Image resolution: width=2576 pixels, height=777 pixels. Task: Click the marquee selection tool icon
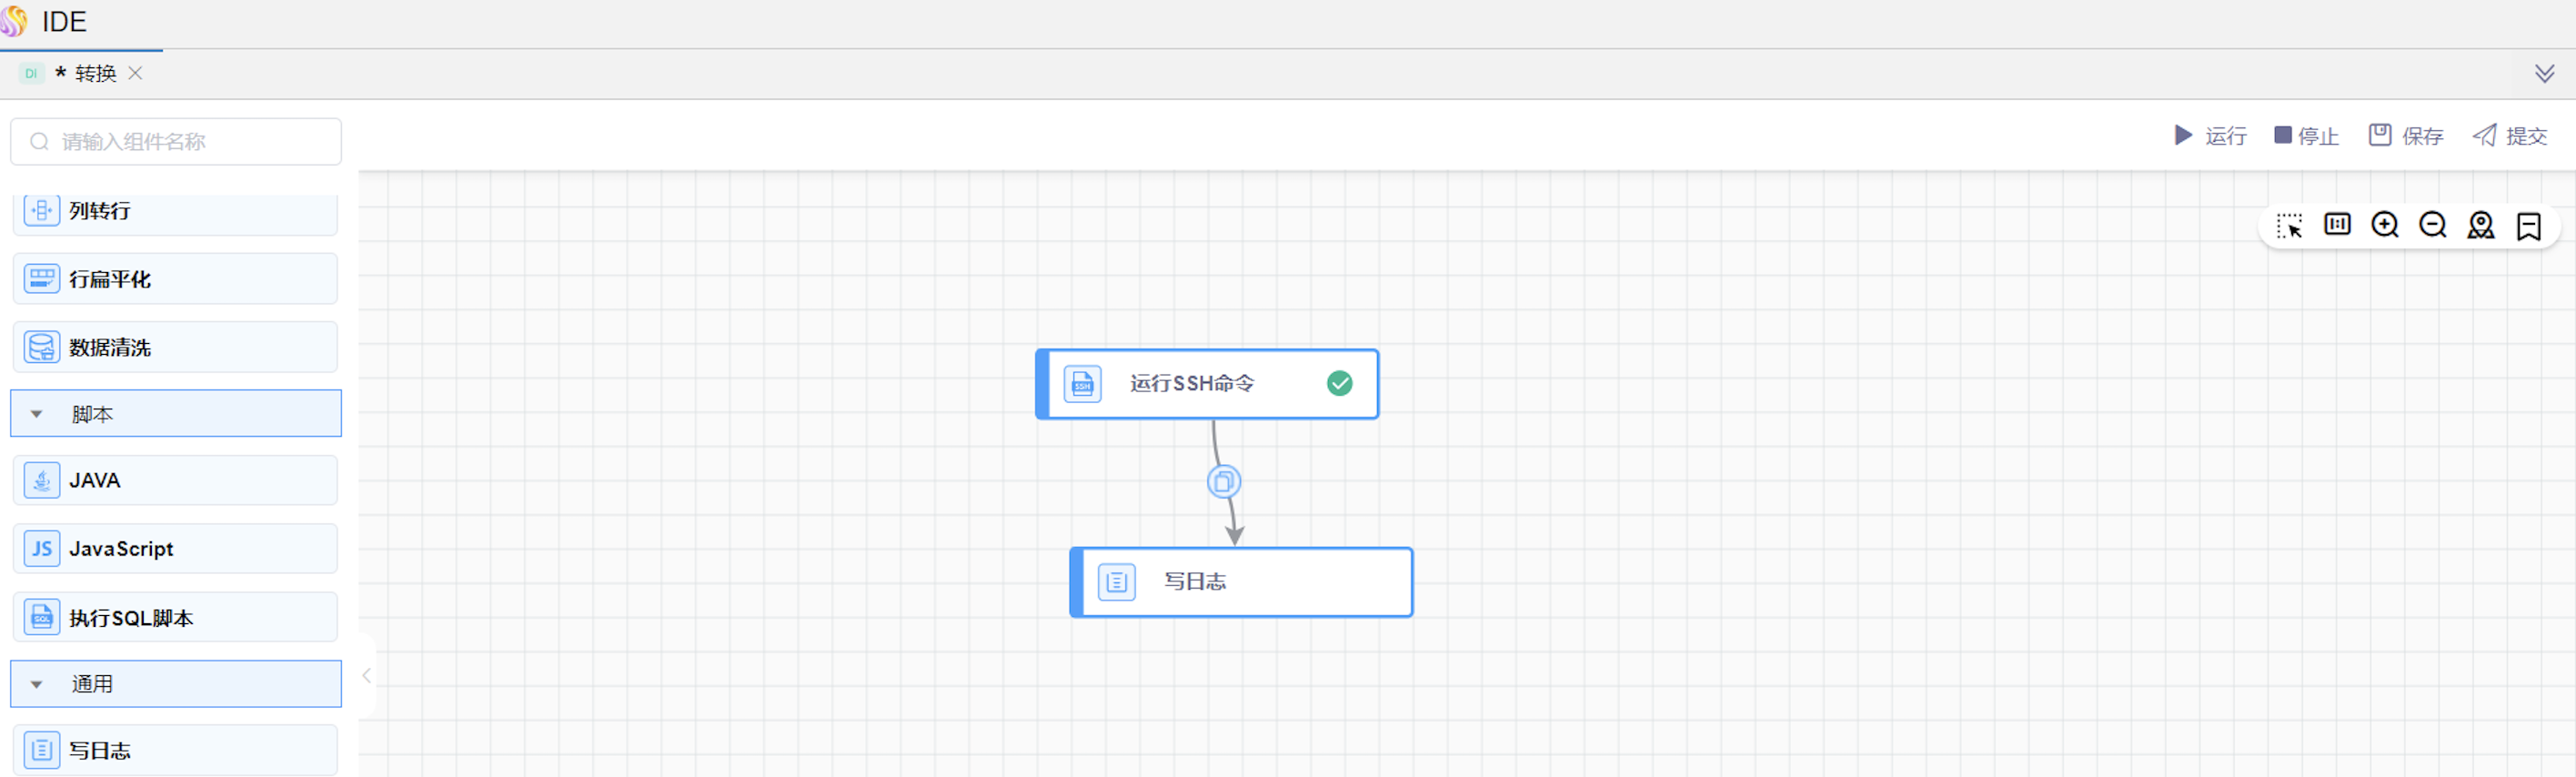click(x=2289, y=226)
